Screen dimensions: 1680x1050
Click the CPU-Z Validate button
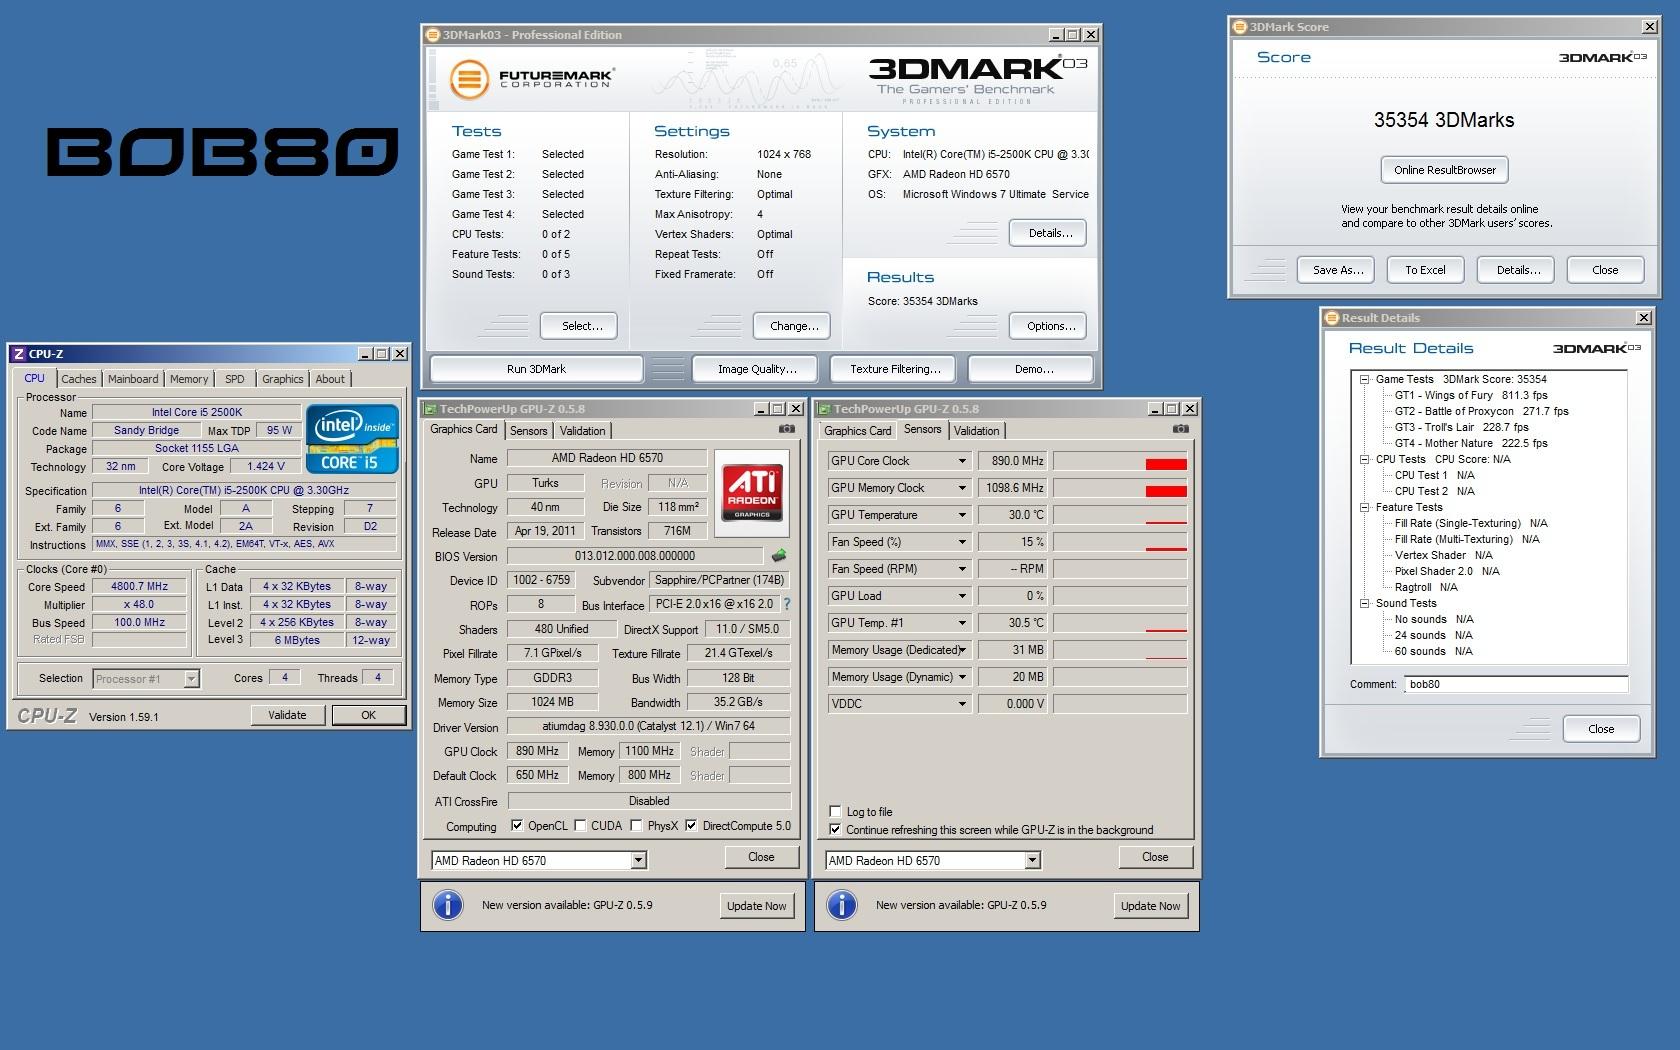(x=287, y=715)
